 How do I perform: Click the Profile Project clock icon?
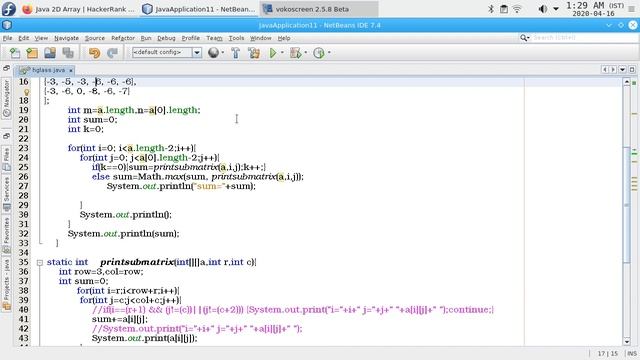click(319, 53)
